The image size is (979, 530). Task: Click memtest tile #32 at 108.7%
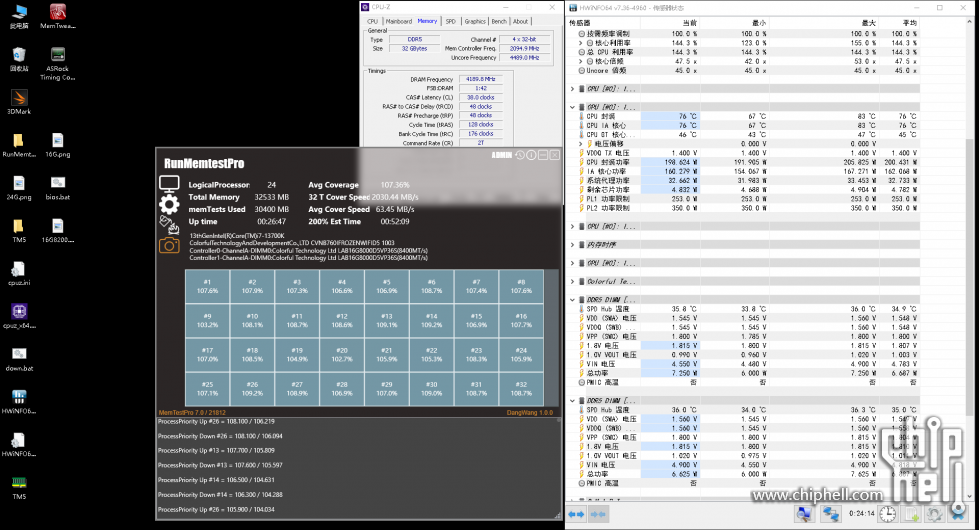pyautogui.click(x=521, y=389)
